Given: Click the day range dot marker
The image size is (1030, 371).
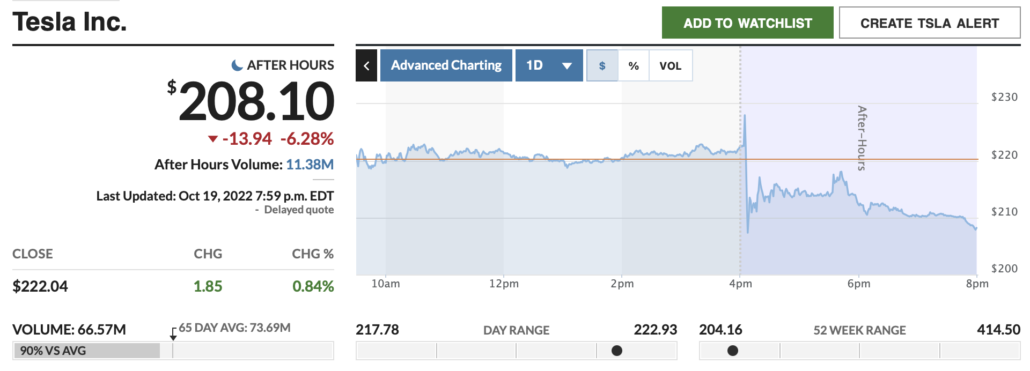Looking at the screenshot, I should [617, 351].
